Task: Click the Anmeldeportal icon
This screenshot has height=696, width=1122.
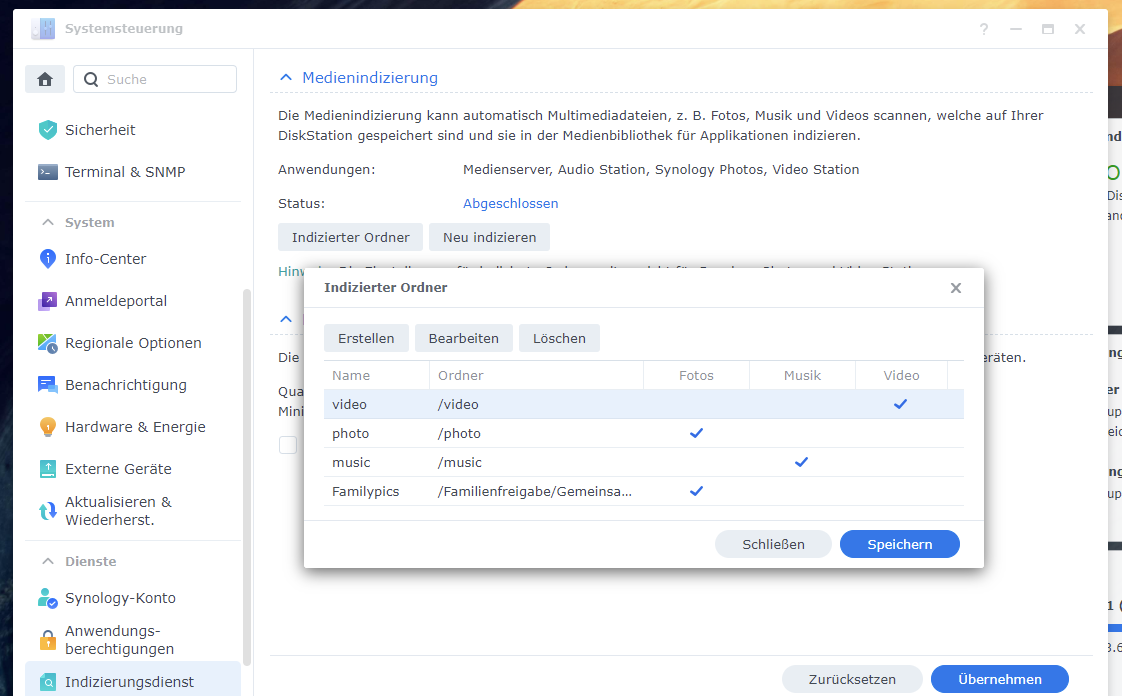Action: (47, 300)
